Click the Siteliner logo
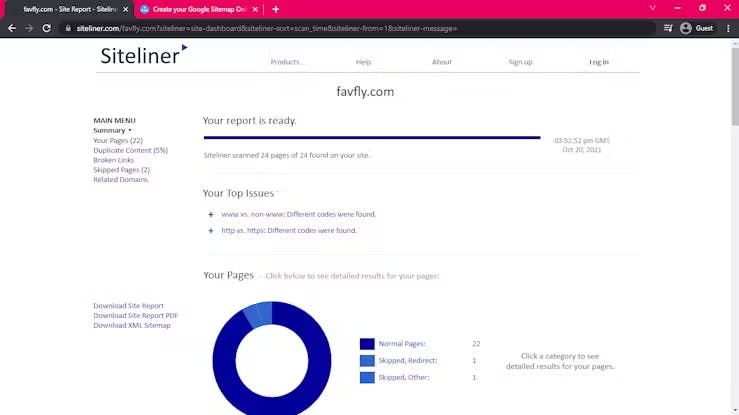The height and width of the screenshot is (415, 739). pyautogui.click(x=143, y=56)
